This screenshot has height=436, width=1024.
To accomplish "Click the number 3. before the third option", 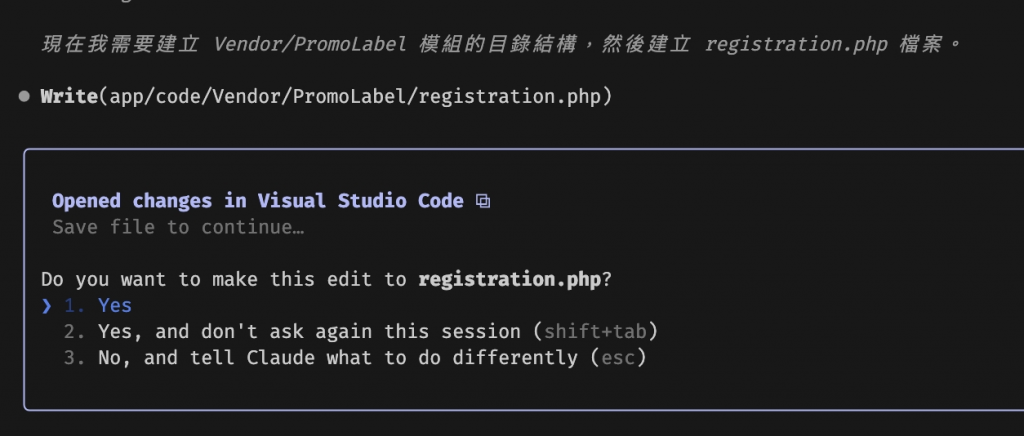I will (73, 357).
